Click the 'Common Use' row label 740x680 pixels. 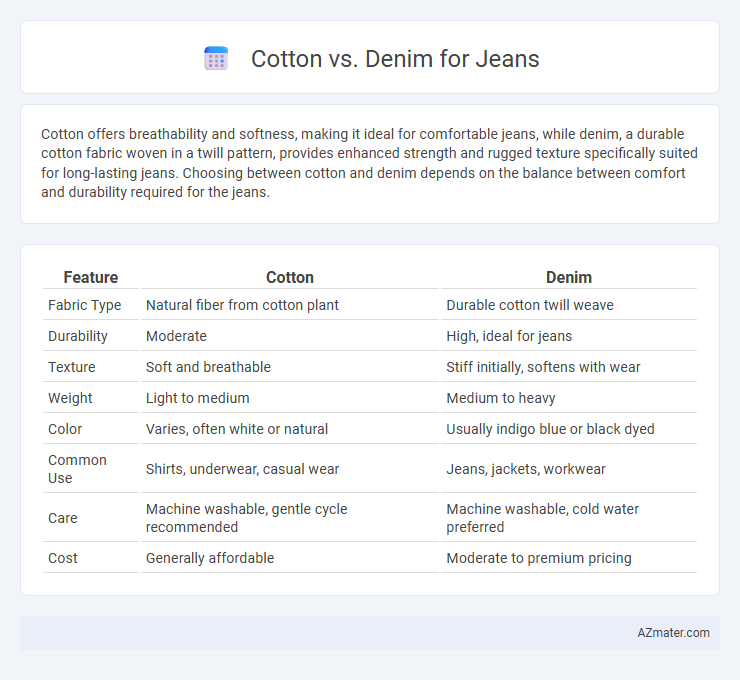tap(77, 469)
